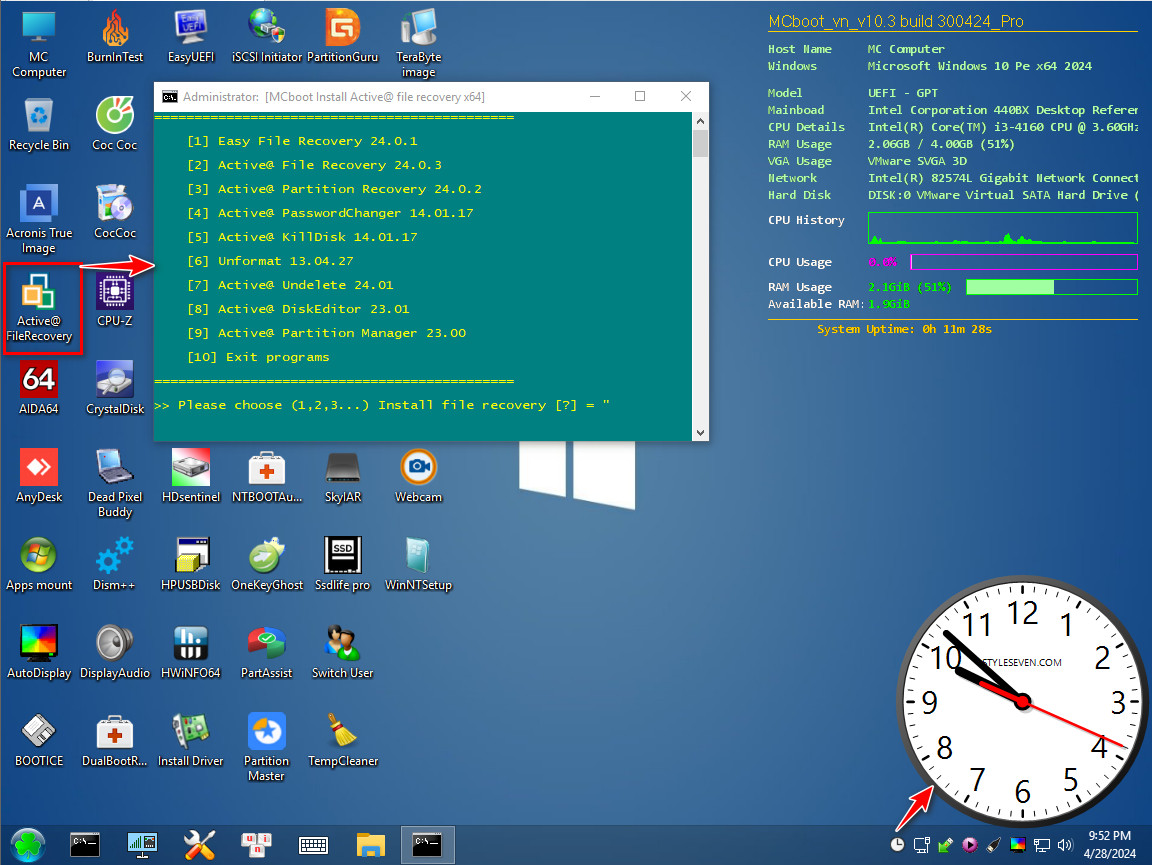
Task: Open Partition Master
Action: point(266,735)
